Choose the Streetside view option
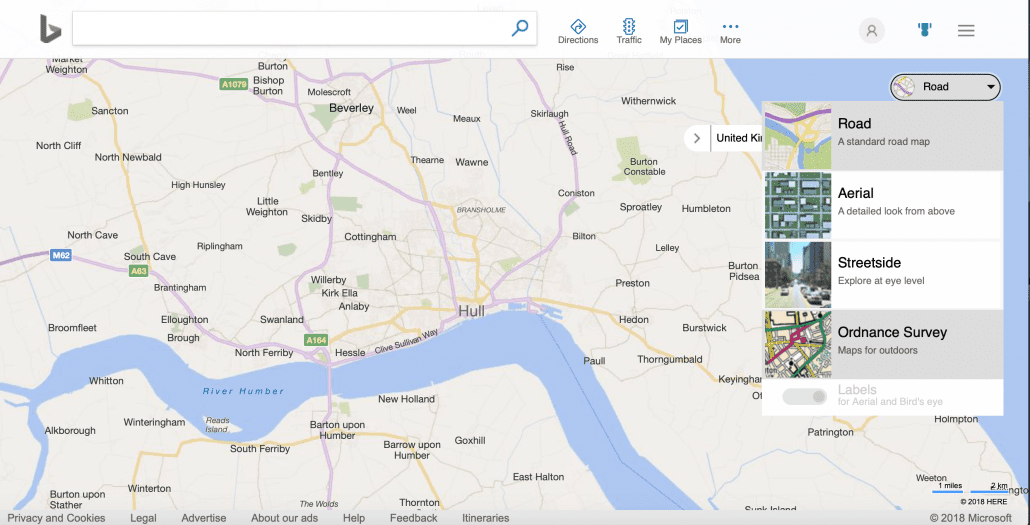 [x=883, y=274]
